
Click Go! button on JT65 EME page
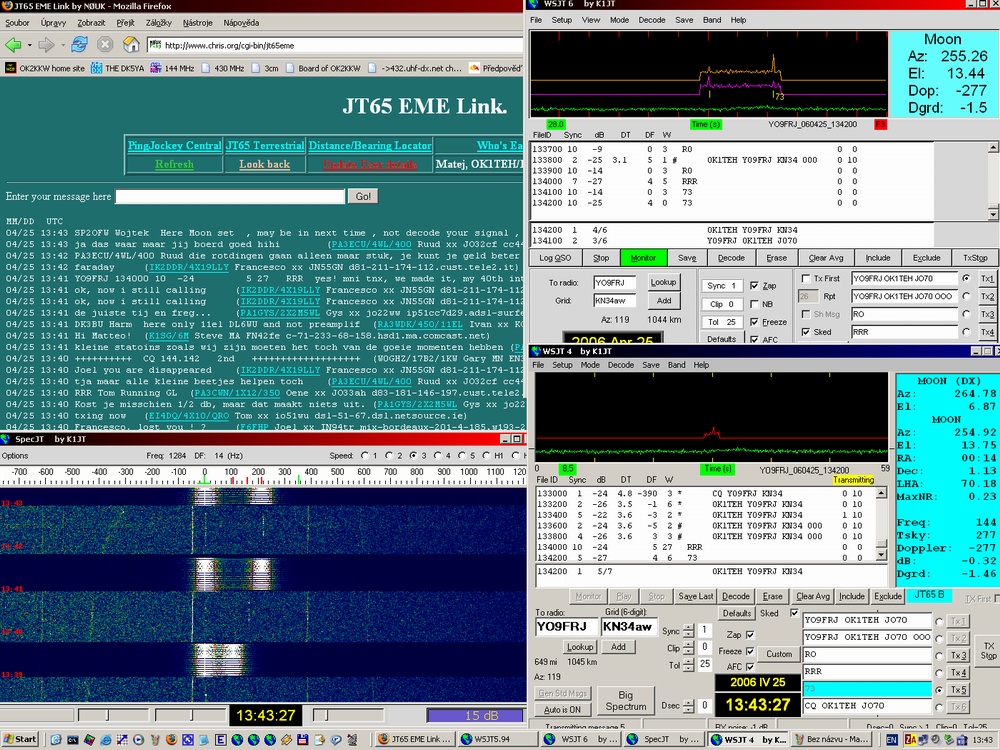(x=363, y=196)
